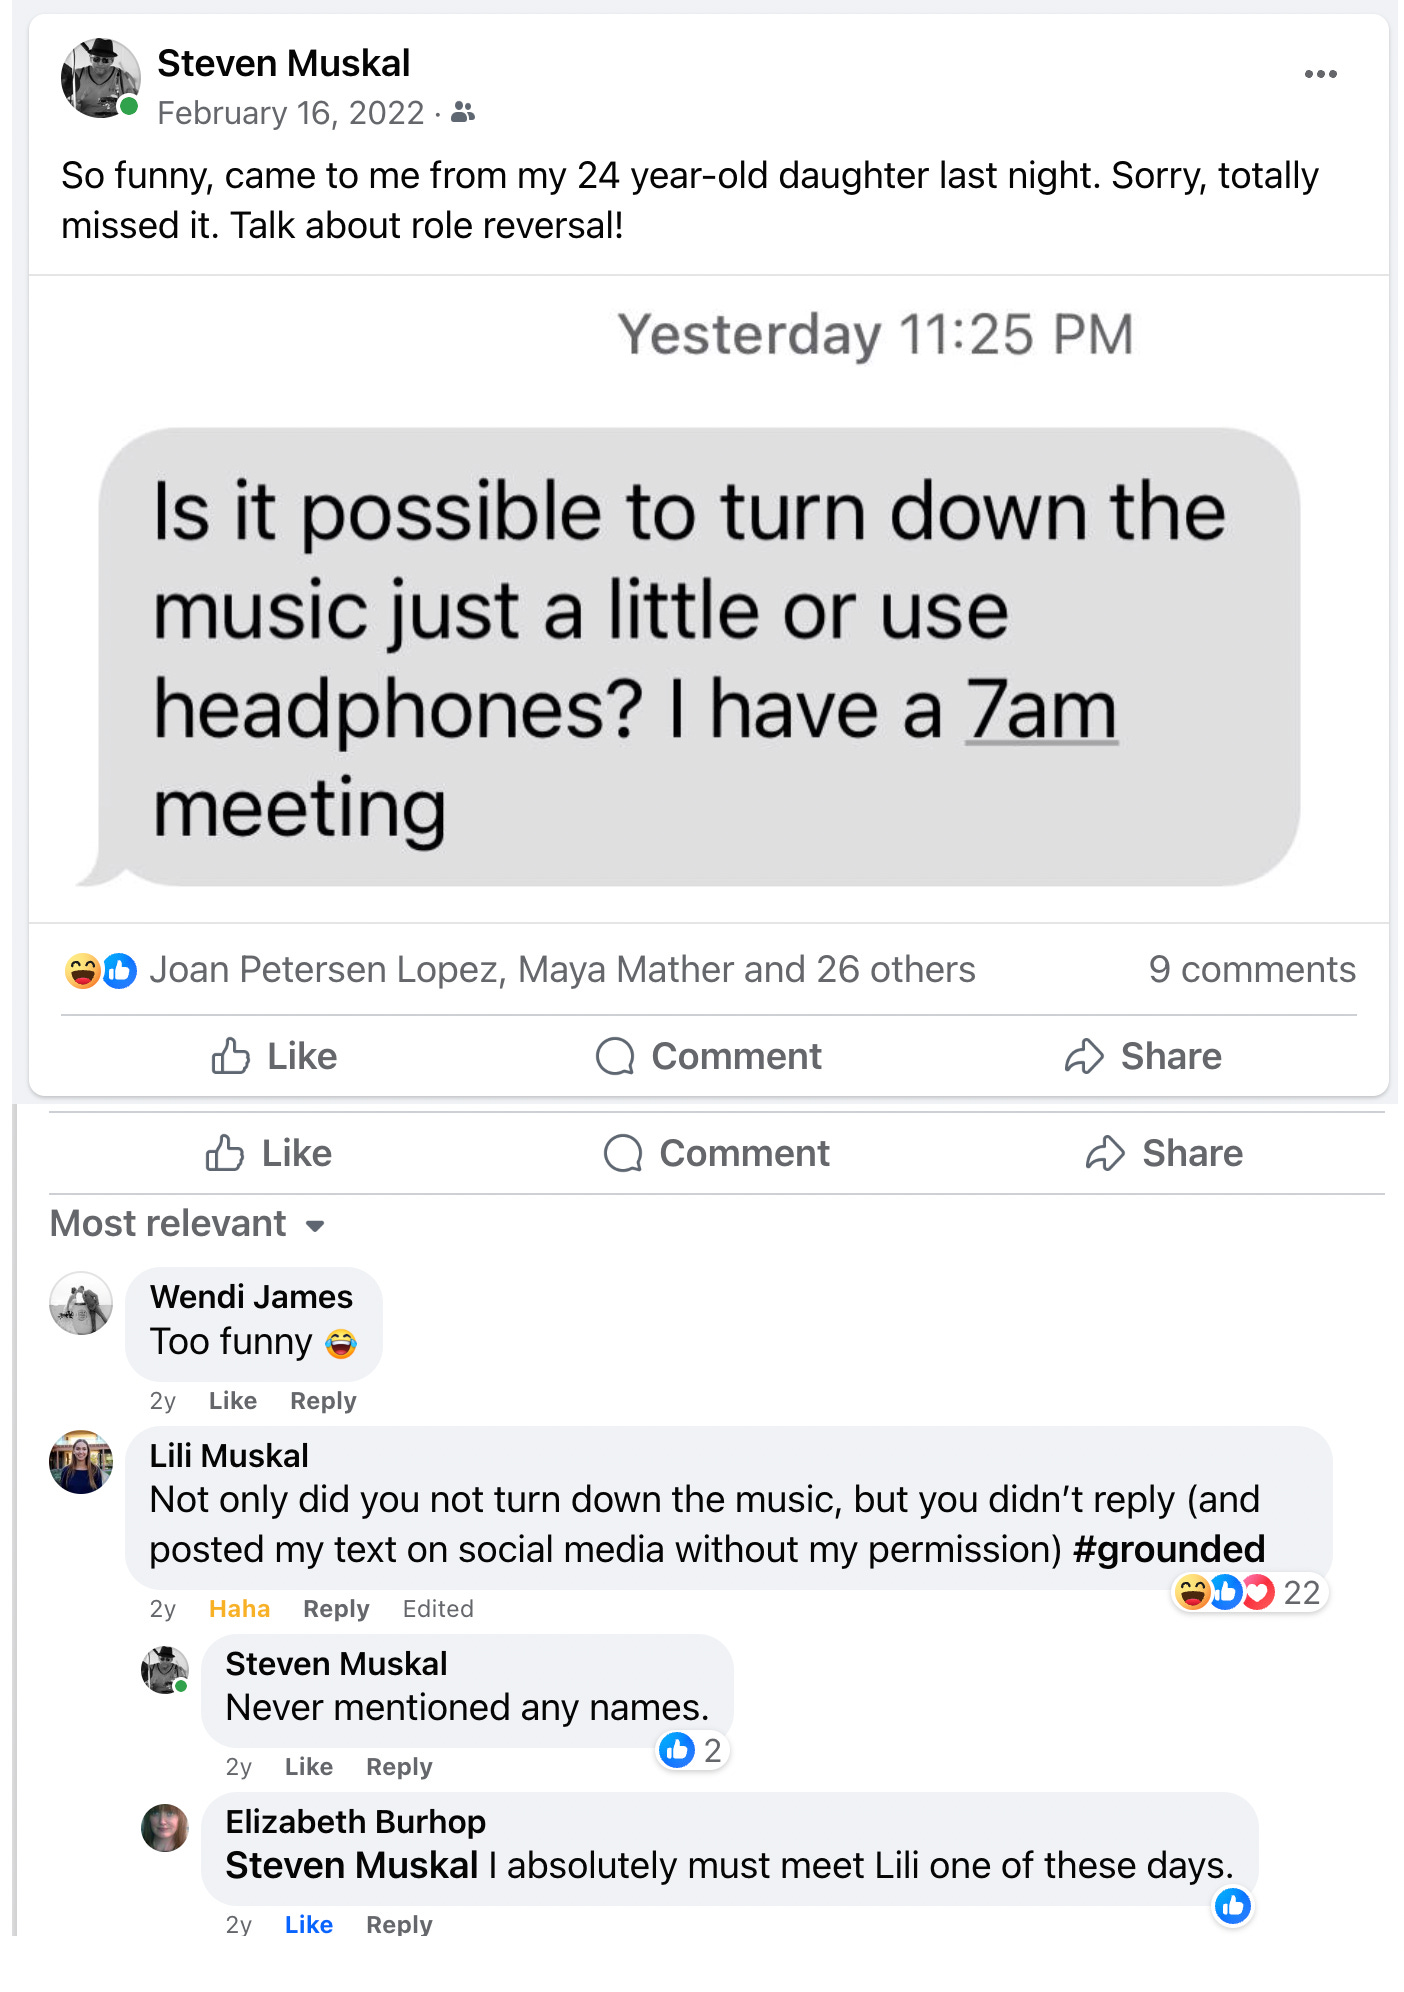1404x1992 pixels.
Task: Reply to Lili Muskal's comment
Action: click(336, 1608)
